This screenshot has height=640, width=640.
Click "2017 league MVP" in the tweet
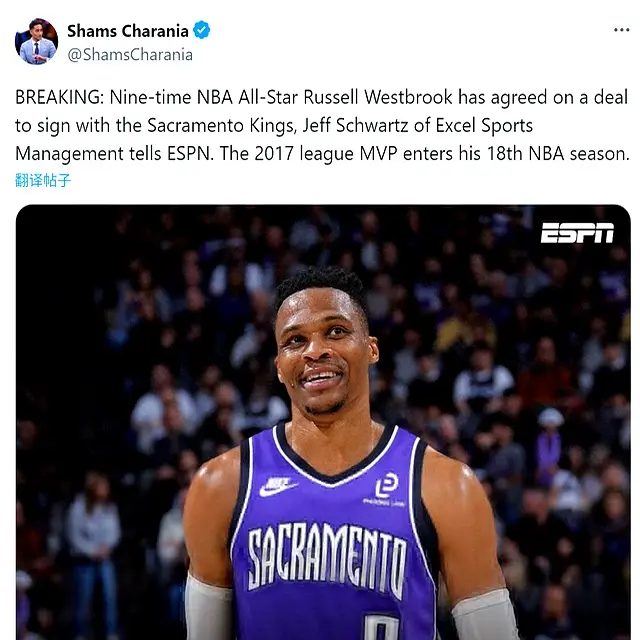tap(326, 154)
